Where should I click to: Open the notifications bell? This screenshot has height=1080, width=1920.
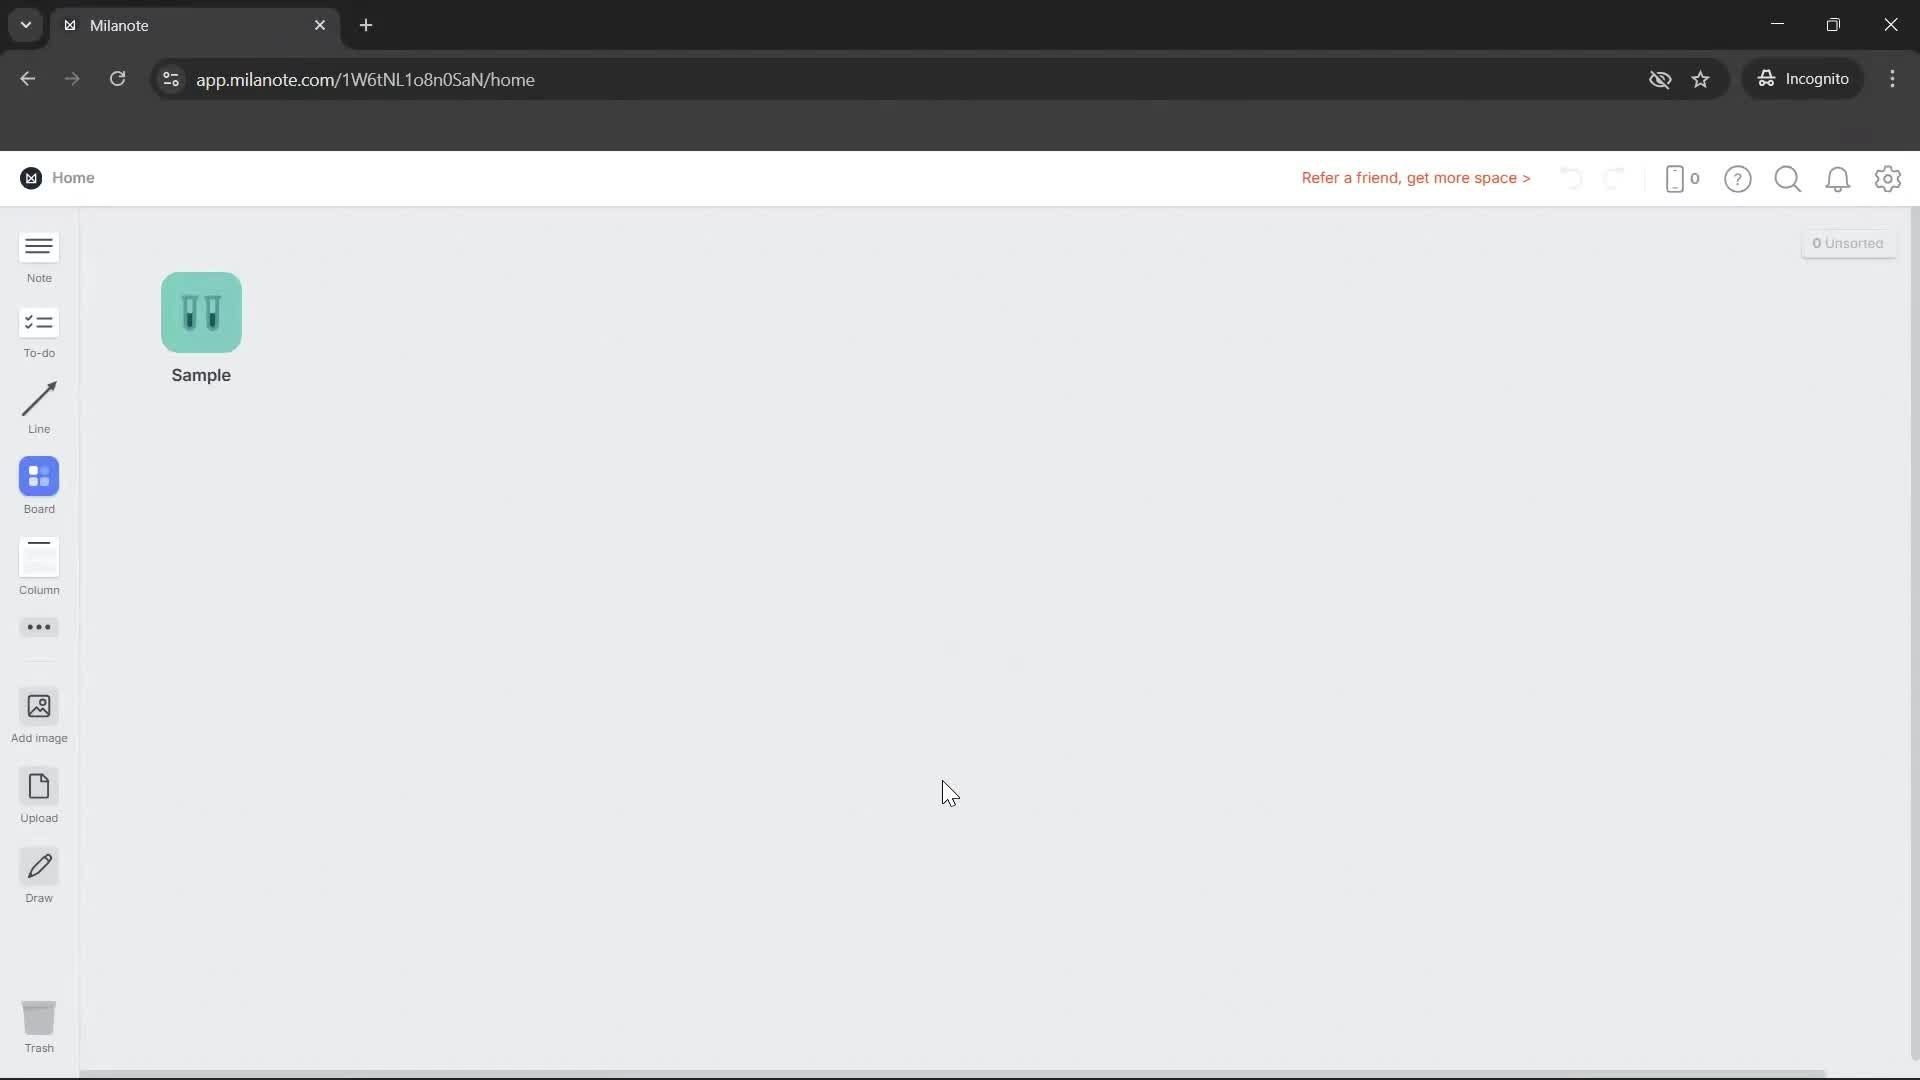(1838, 178)
